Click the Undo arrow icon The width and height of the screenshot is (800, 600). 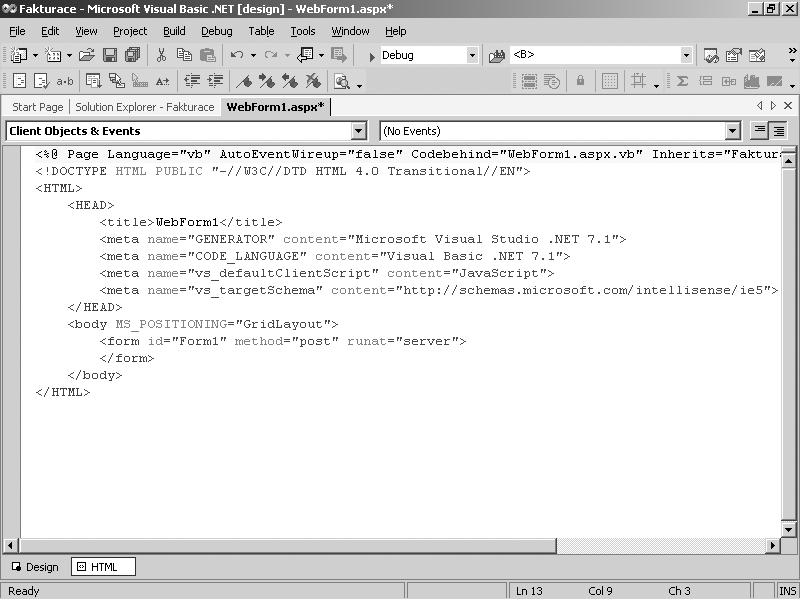[237, 55]
